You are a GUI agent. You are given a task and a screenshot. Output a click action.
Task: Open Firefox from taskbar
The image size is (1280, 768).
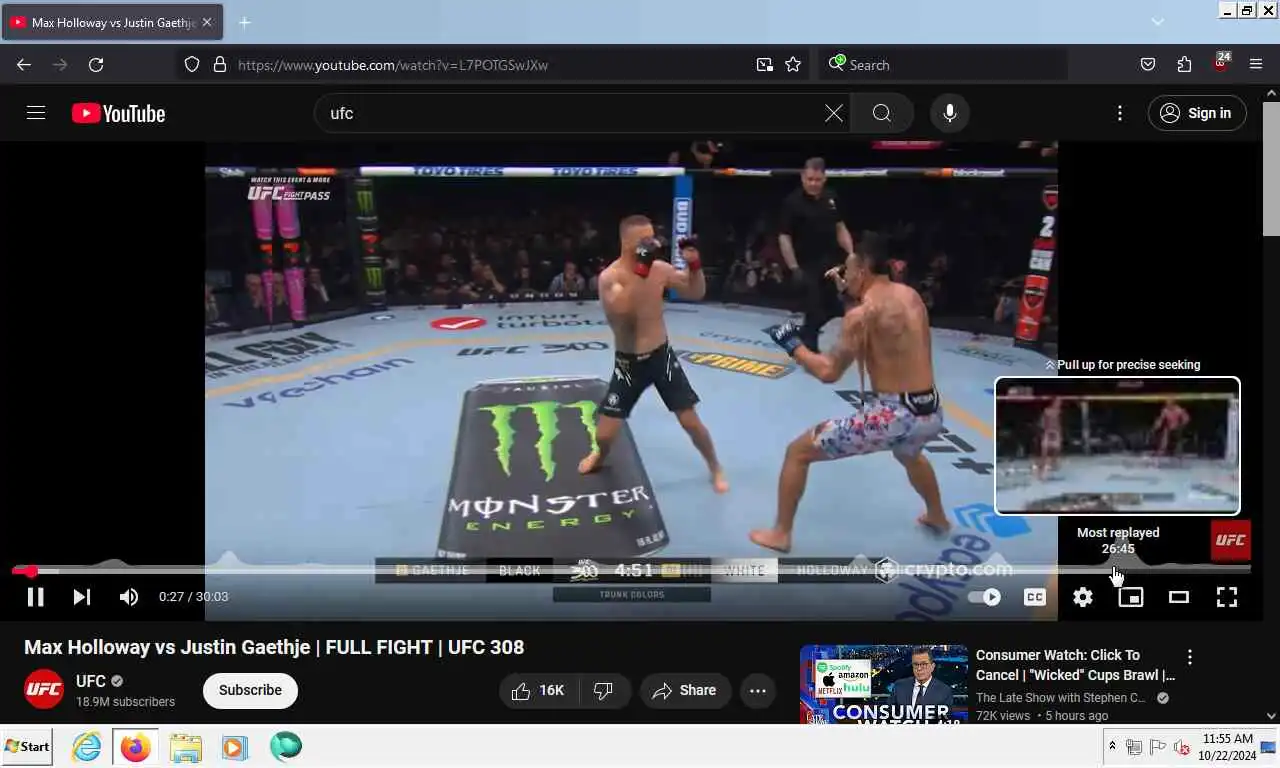pos(135,747)
